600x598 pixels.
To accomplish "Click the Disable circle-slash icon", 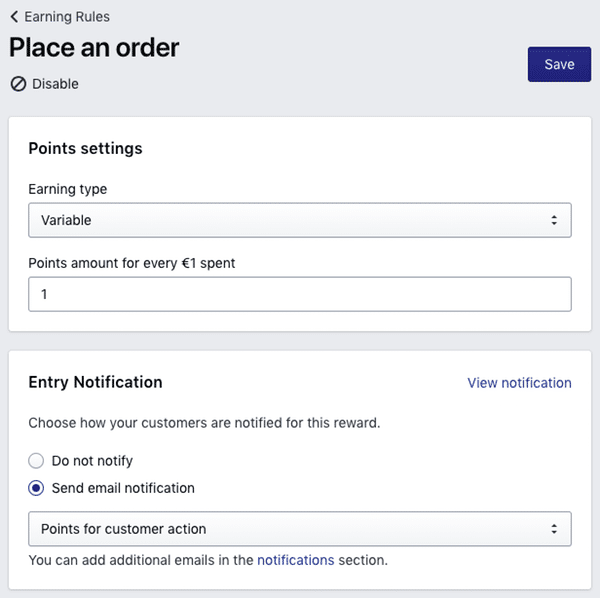I will [x=18, y=84].
